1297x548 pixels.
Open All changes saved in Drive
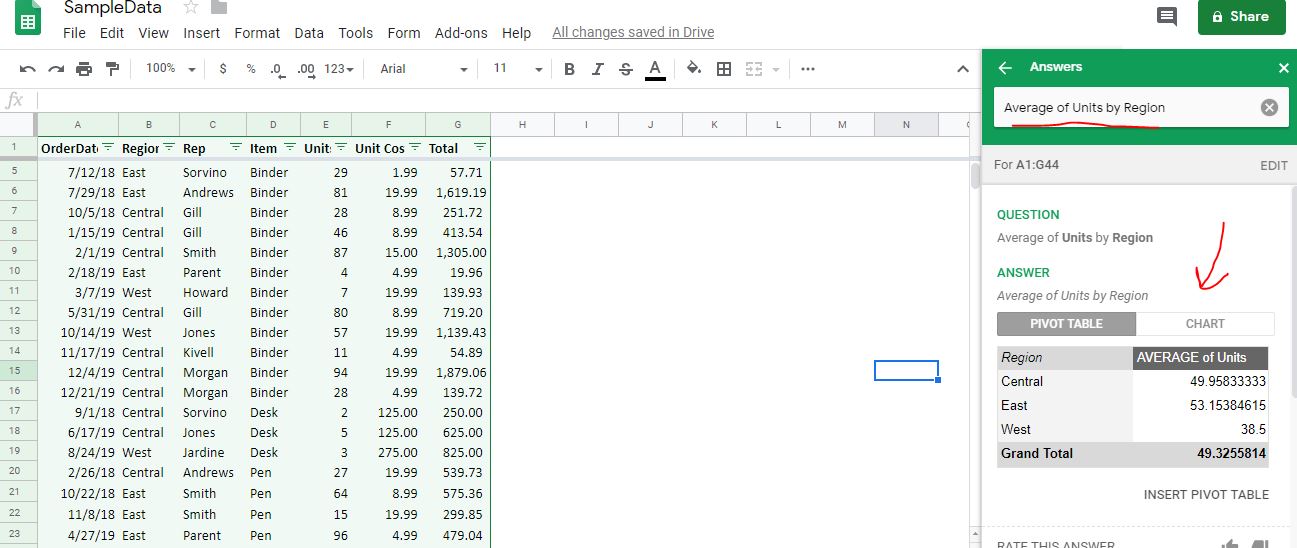click(x=633, y=33)
